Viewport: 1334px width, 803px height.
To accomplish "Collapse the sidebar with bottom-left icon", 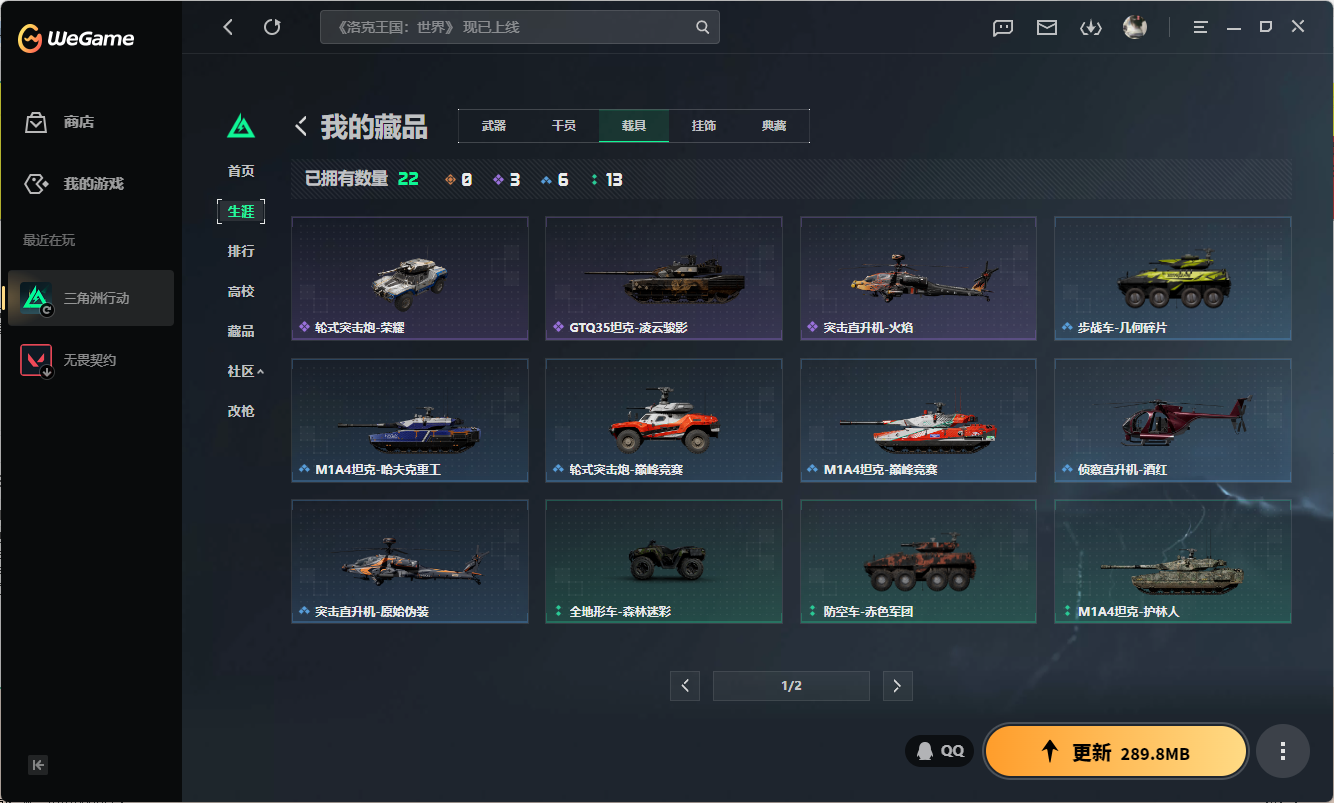I will 38,765.
